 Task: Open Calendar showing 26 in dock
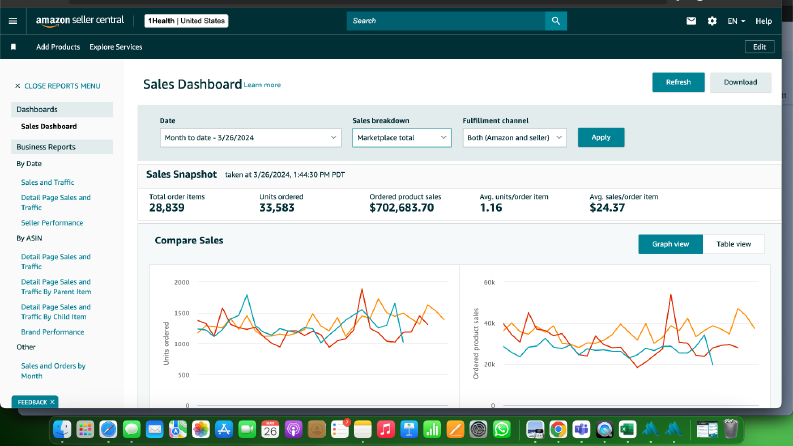pos(270,429)
